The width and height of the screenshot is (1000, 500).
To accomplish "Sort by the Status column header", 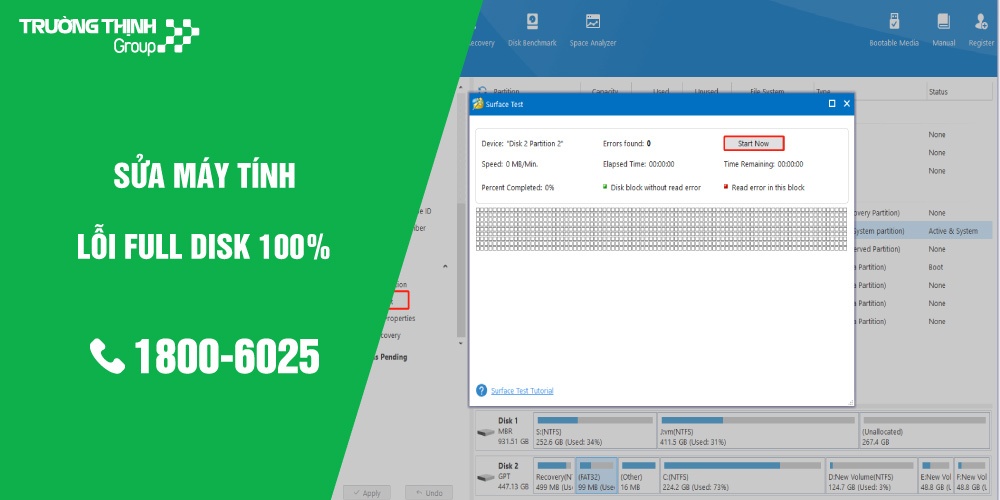I will coord(938,92).
